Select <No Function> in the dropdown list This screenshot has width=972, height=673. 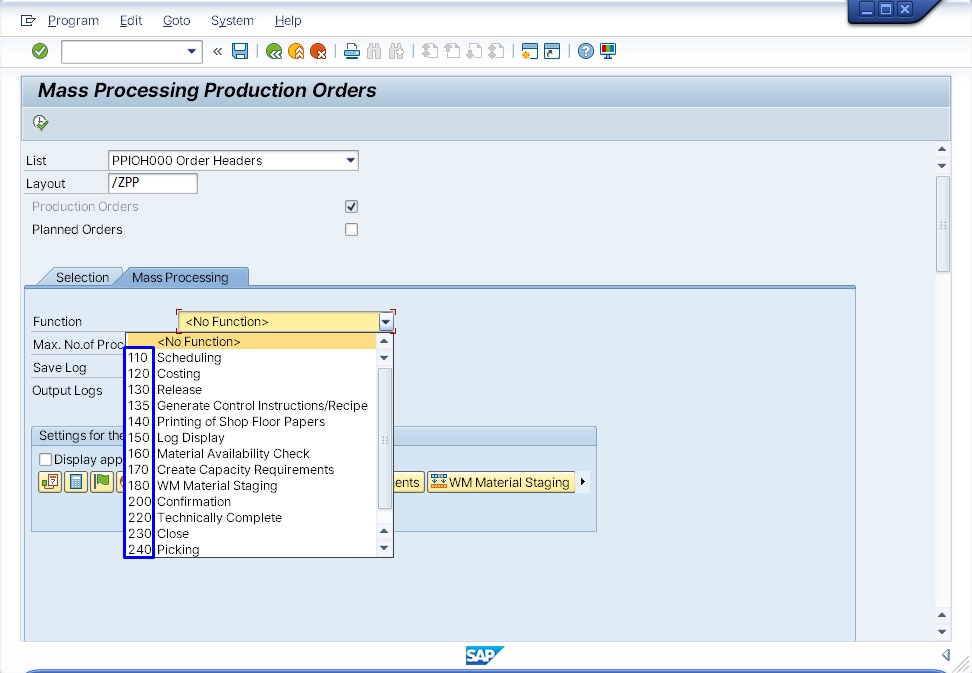click(251, 341)
